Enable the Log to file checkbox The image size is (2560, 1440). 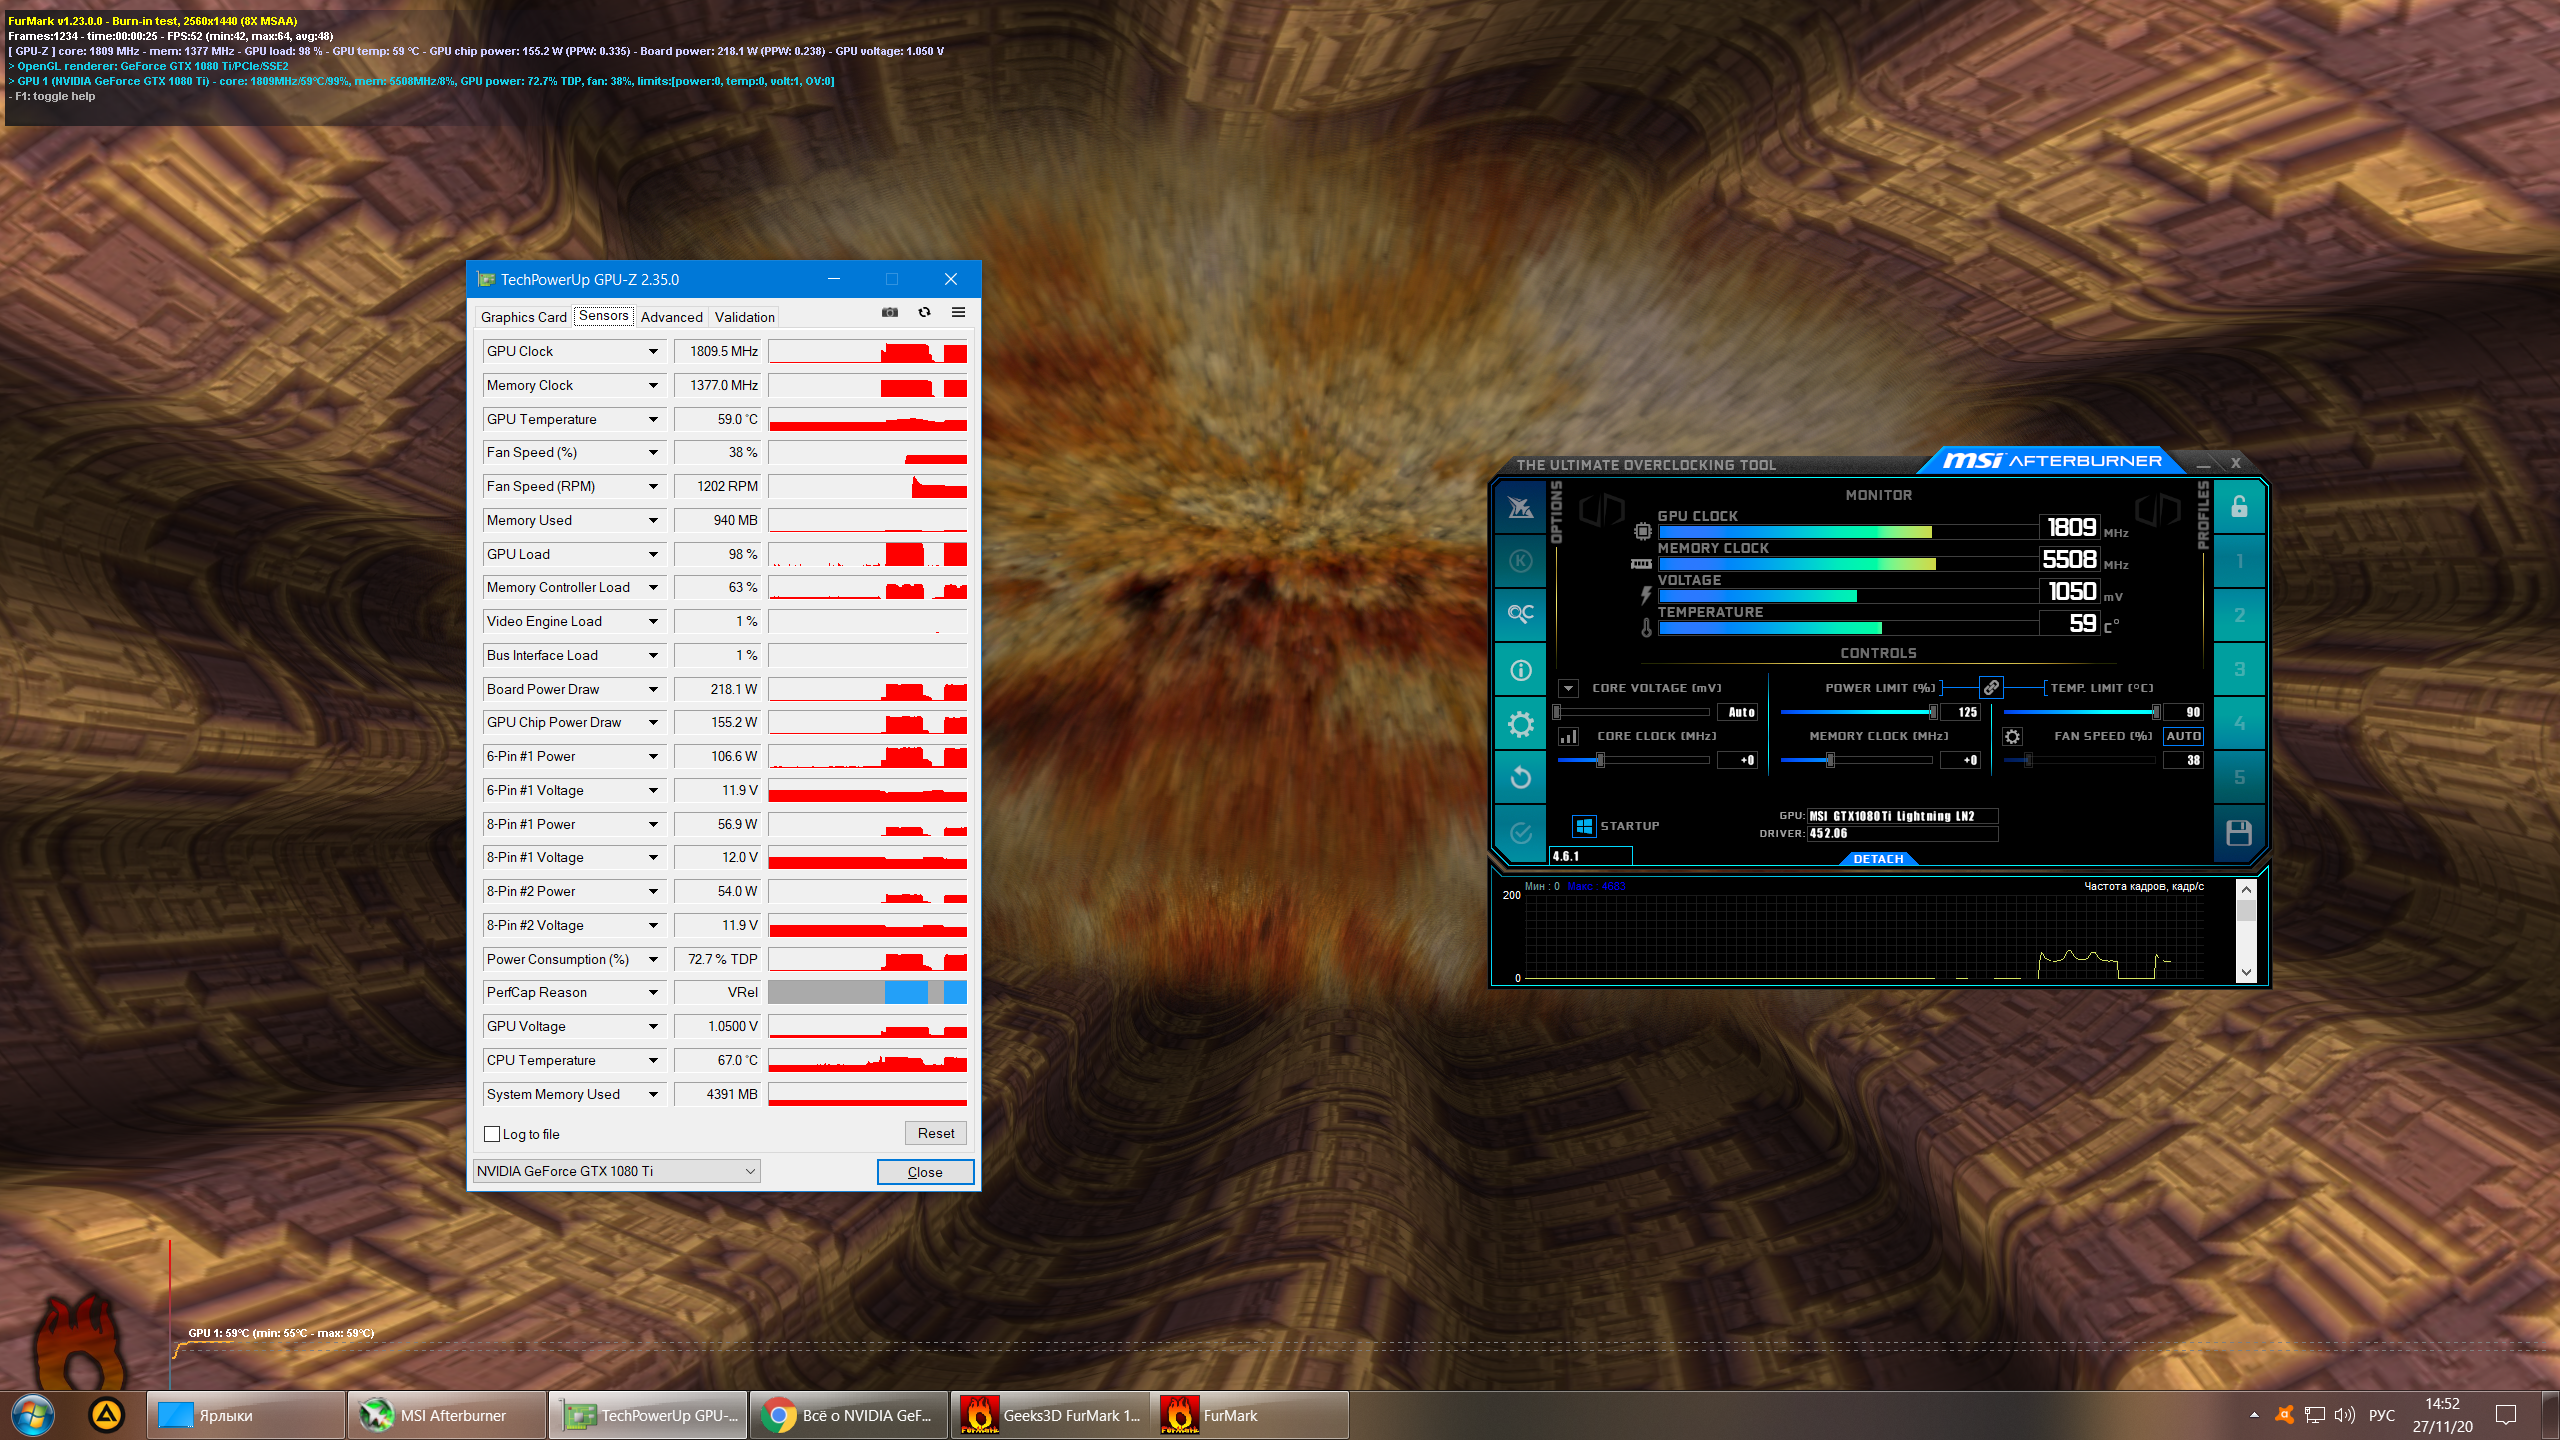(x=492, y=1134)
